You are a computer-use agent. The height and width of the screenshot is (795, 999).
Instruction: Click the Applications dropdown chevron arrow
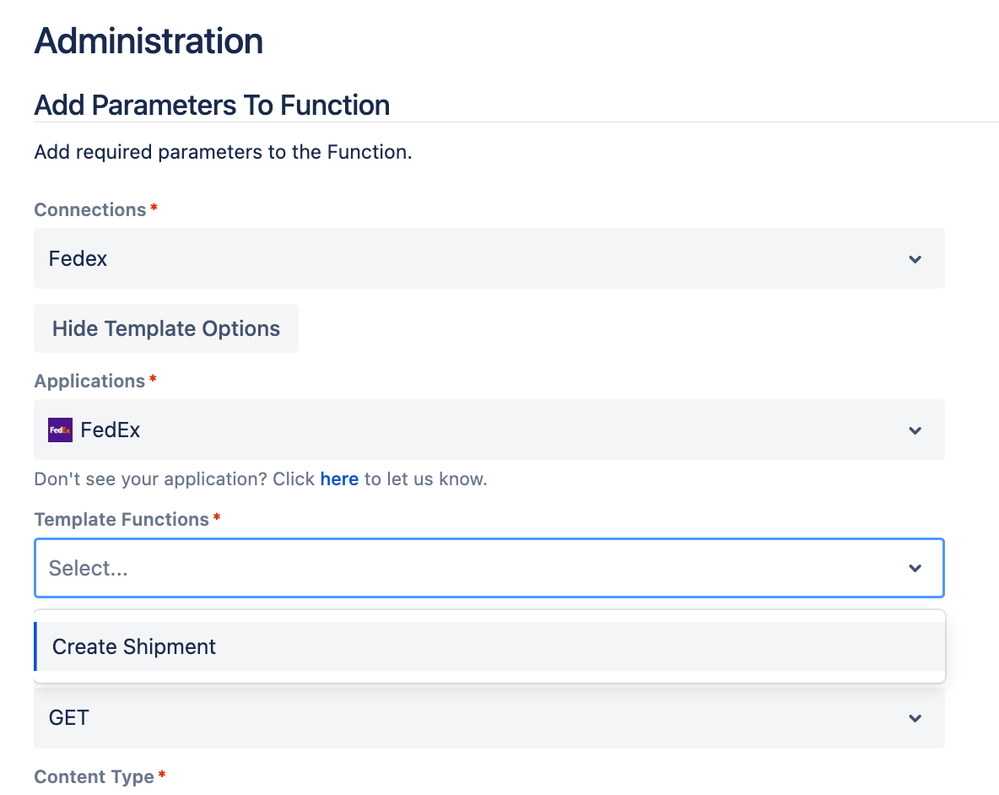click(915, 430)
